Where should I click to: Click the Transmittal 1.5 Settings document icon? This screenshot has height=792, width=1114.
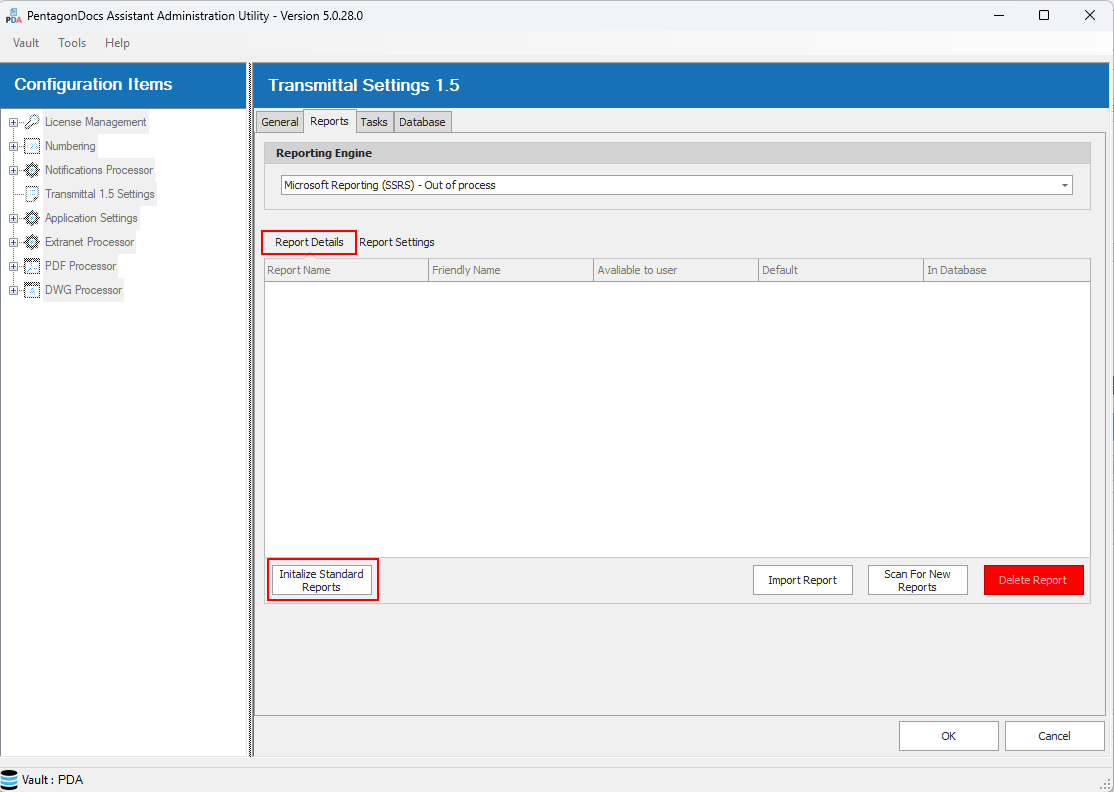pos(32,194)
